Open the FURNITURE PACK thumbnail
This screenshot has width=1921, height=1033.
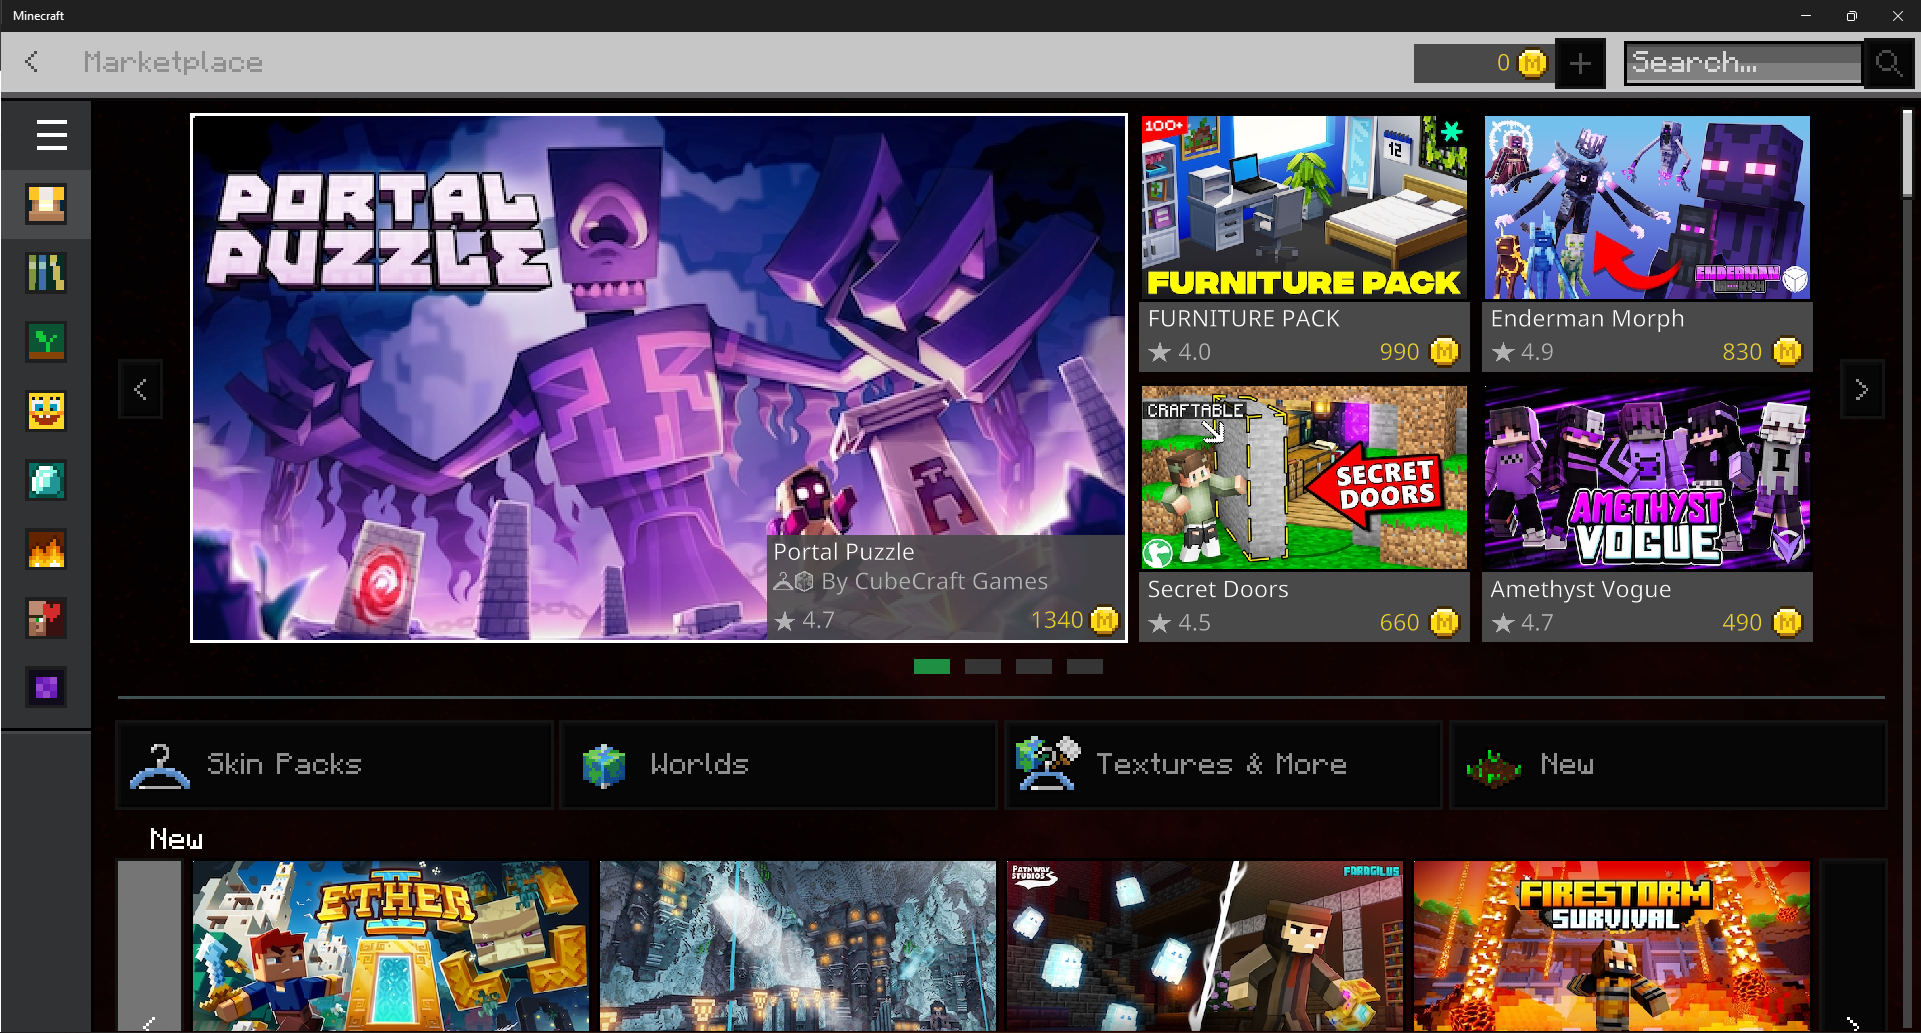1304,207
